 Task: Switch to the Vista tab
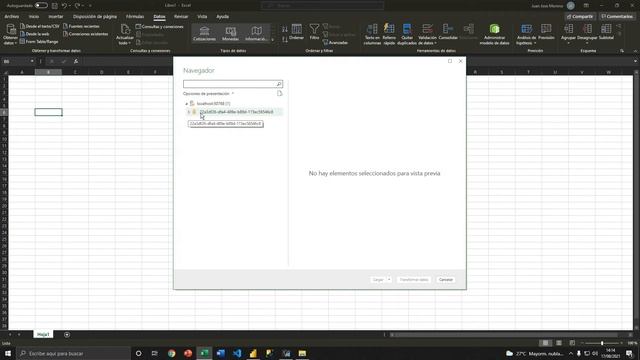pos(202,17)
